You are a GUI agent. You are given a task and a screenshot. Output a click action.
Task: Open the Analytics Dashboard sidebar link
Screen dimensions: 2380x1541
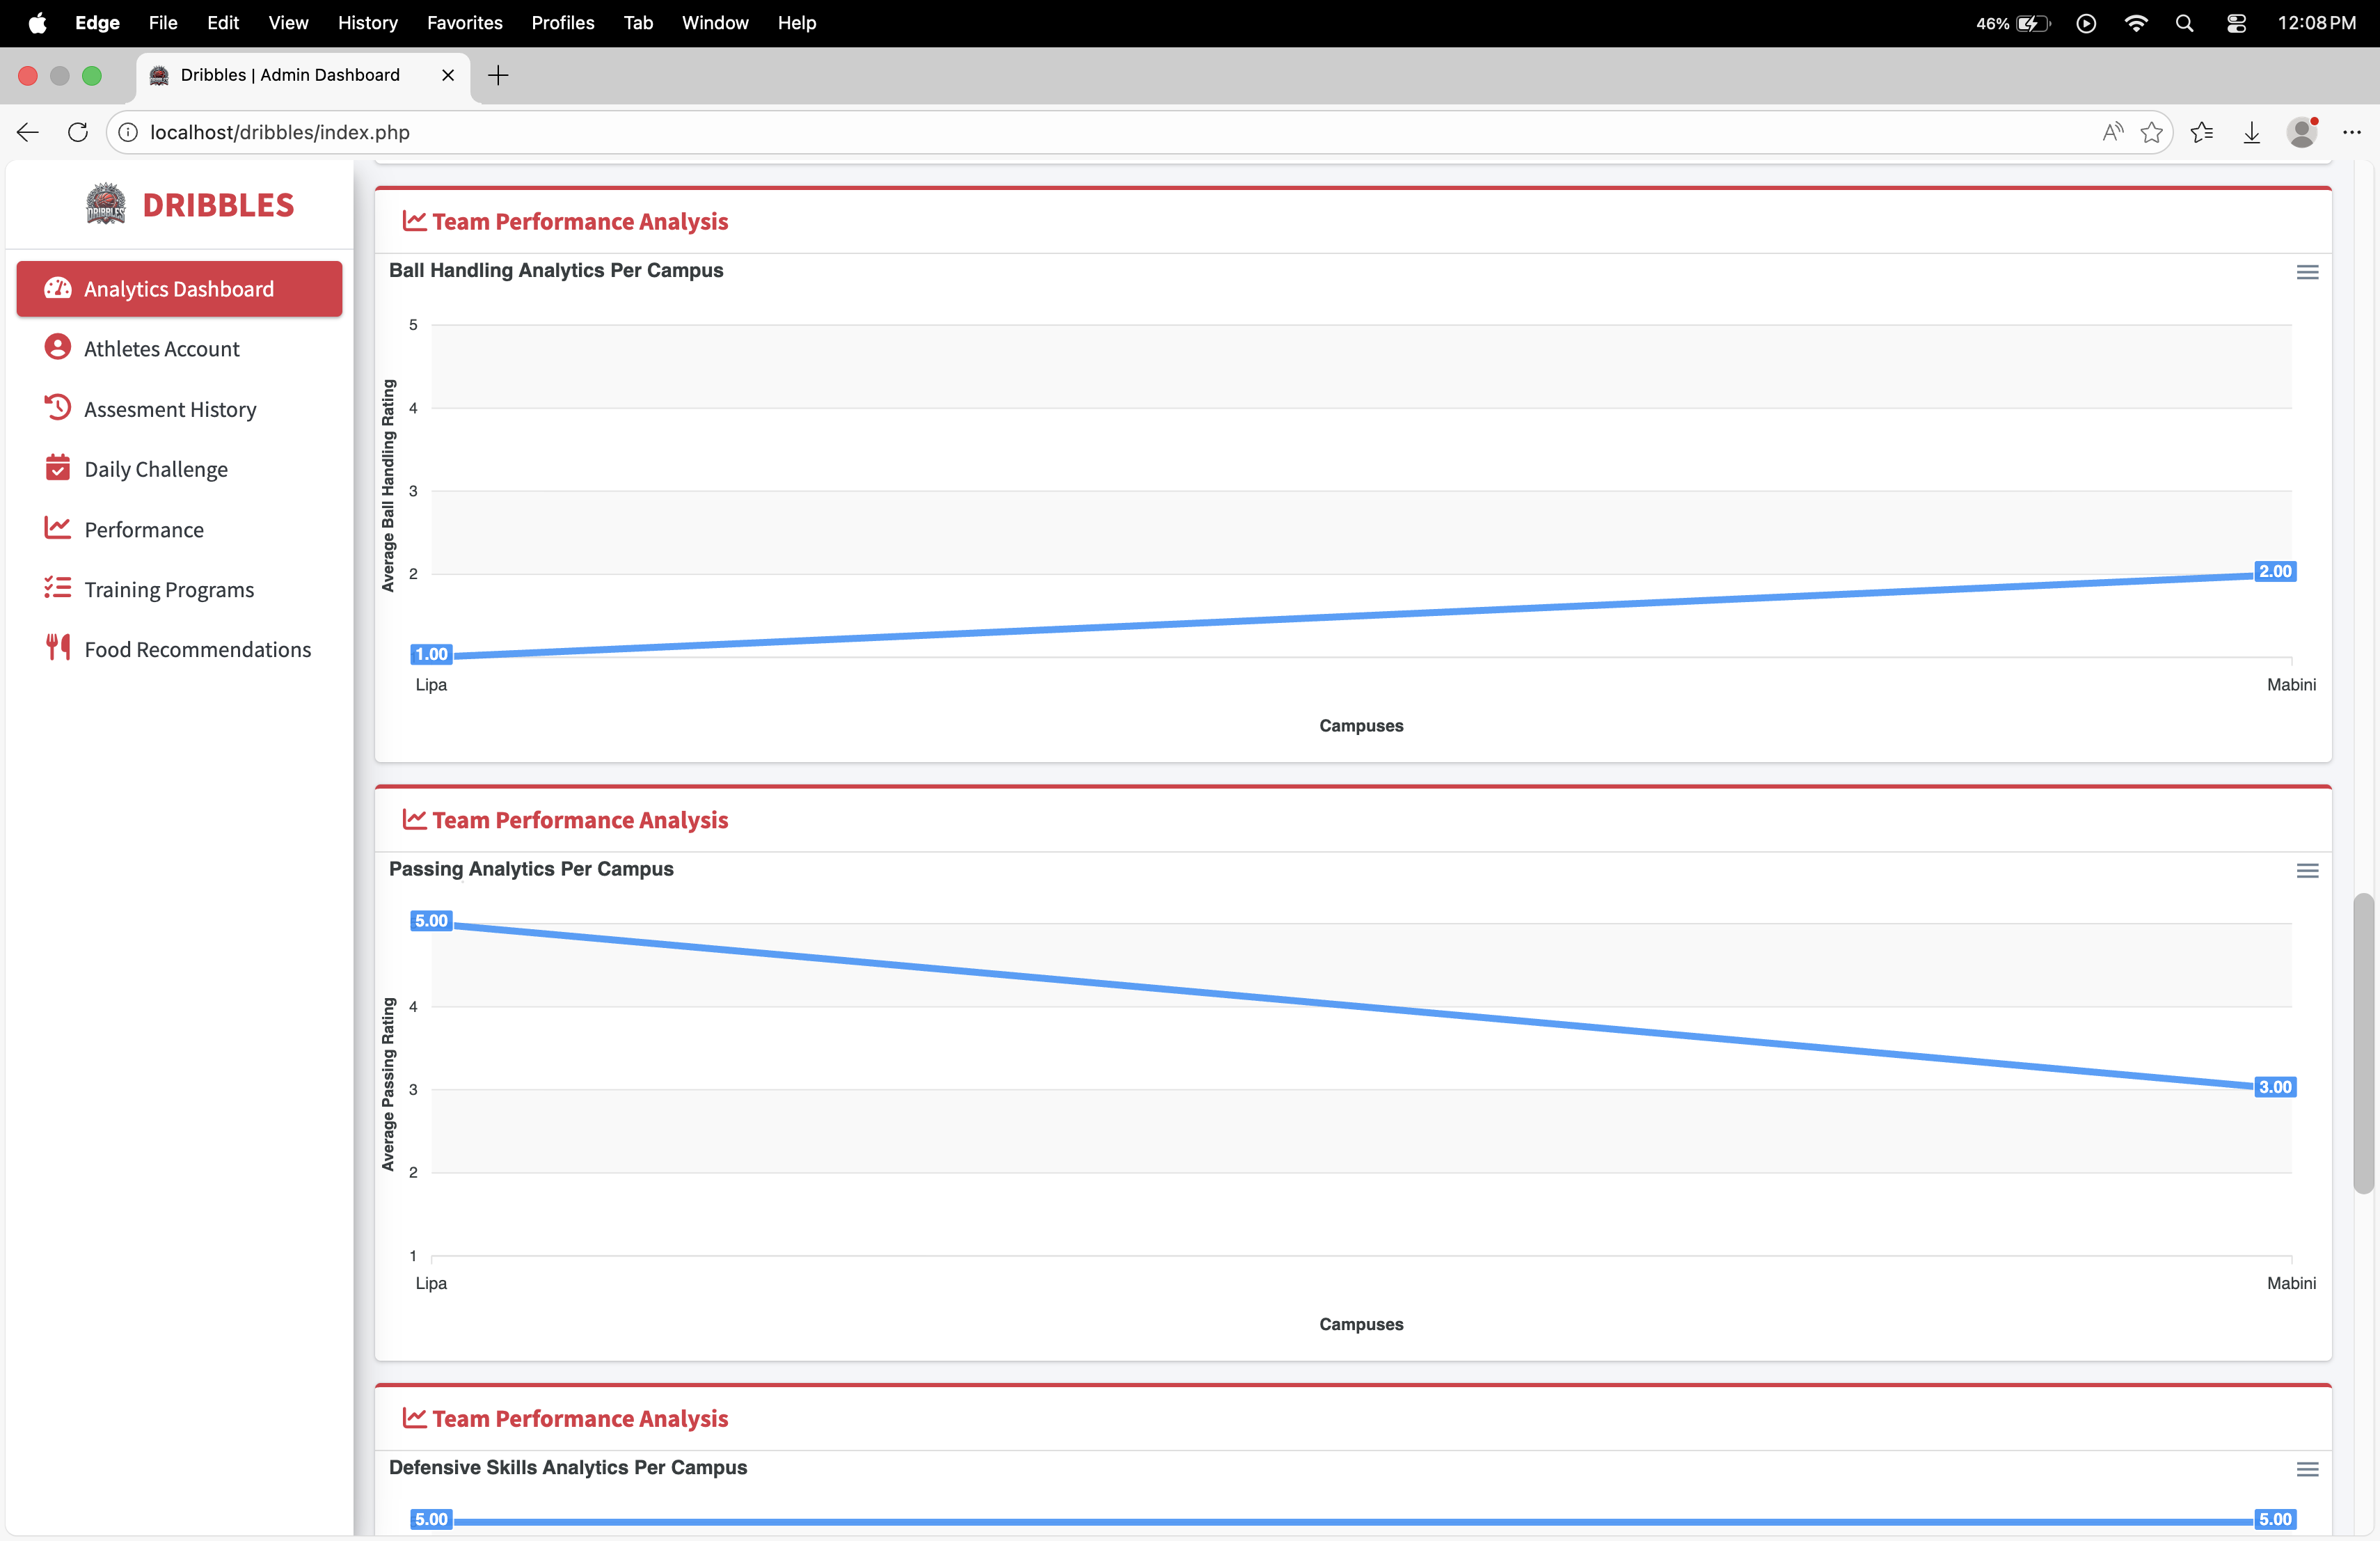click(x=179, y=289)
